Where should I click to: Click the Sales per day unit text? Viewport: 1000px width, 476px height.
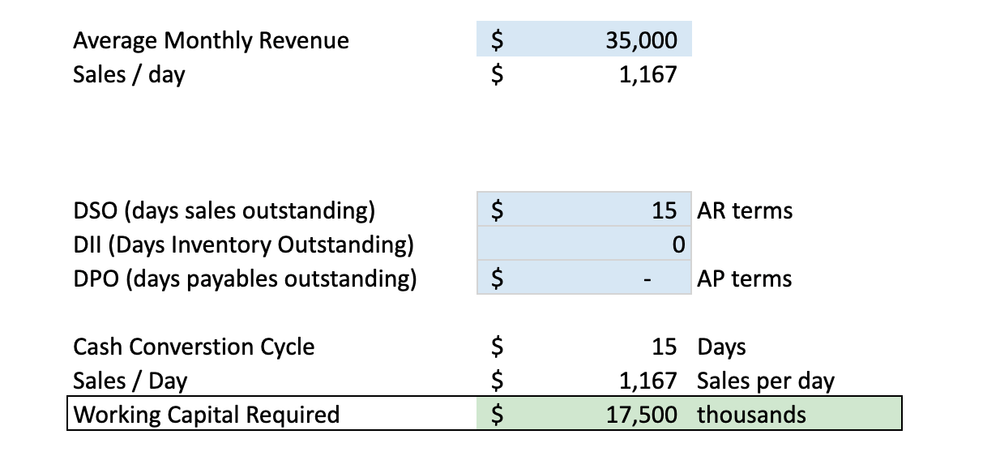coord(765,381)
